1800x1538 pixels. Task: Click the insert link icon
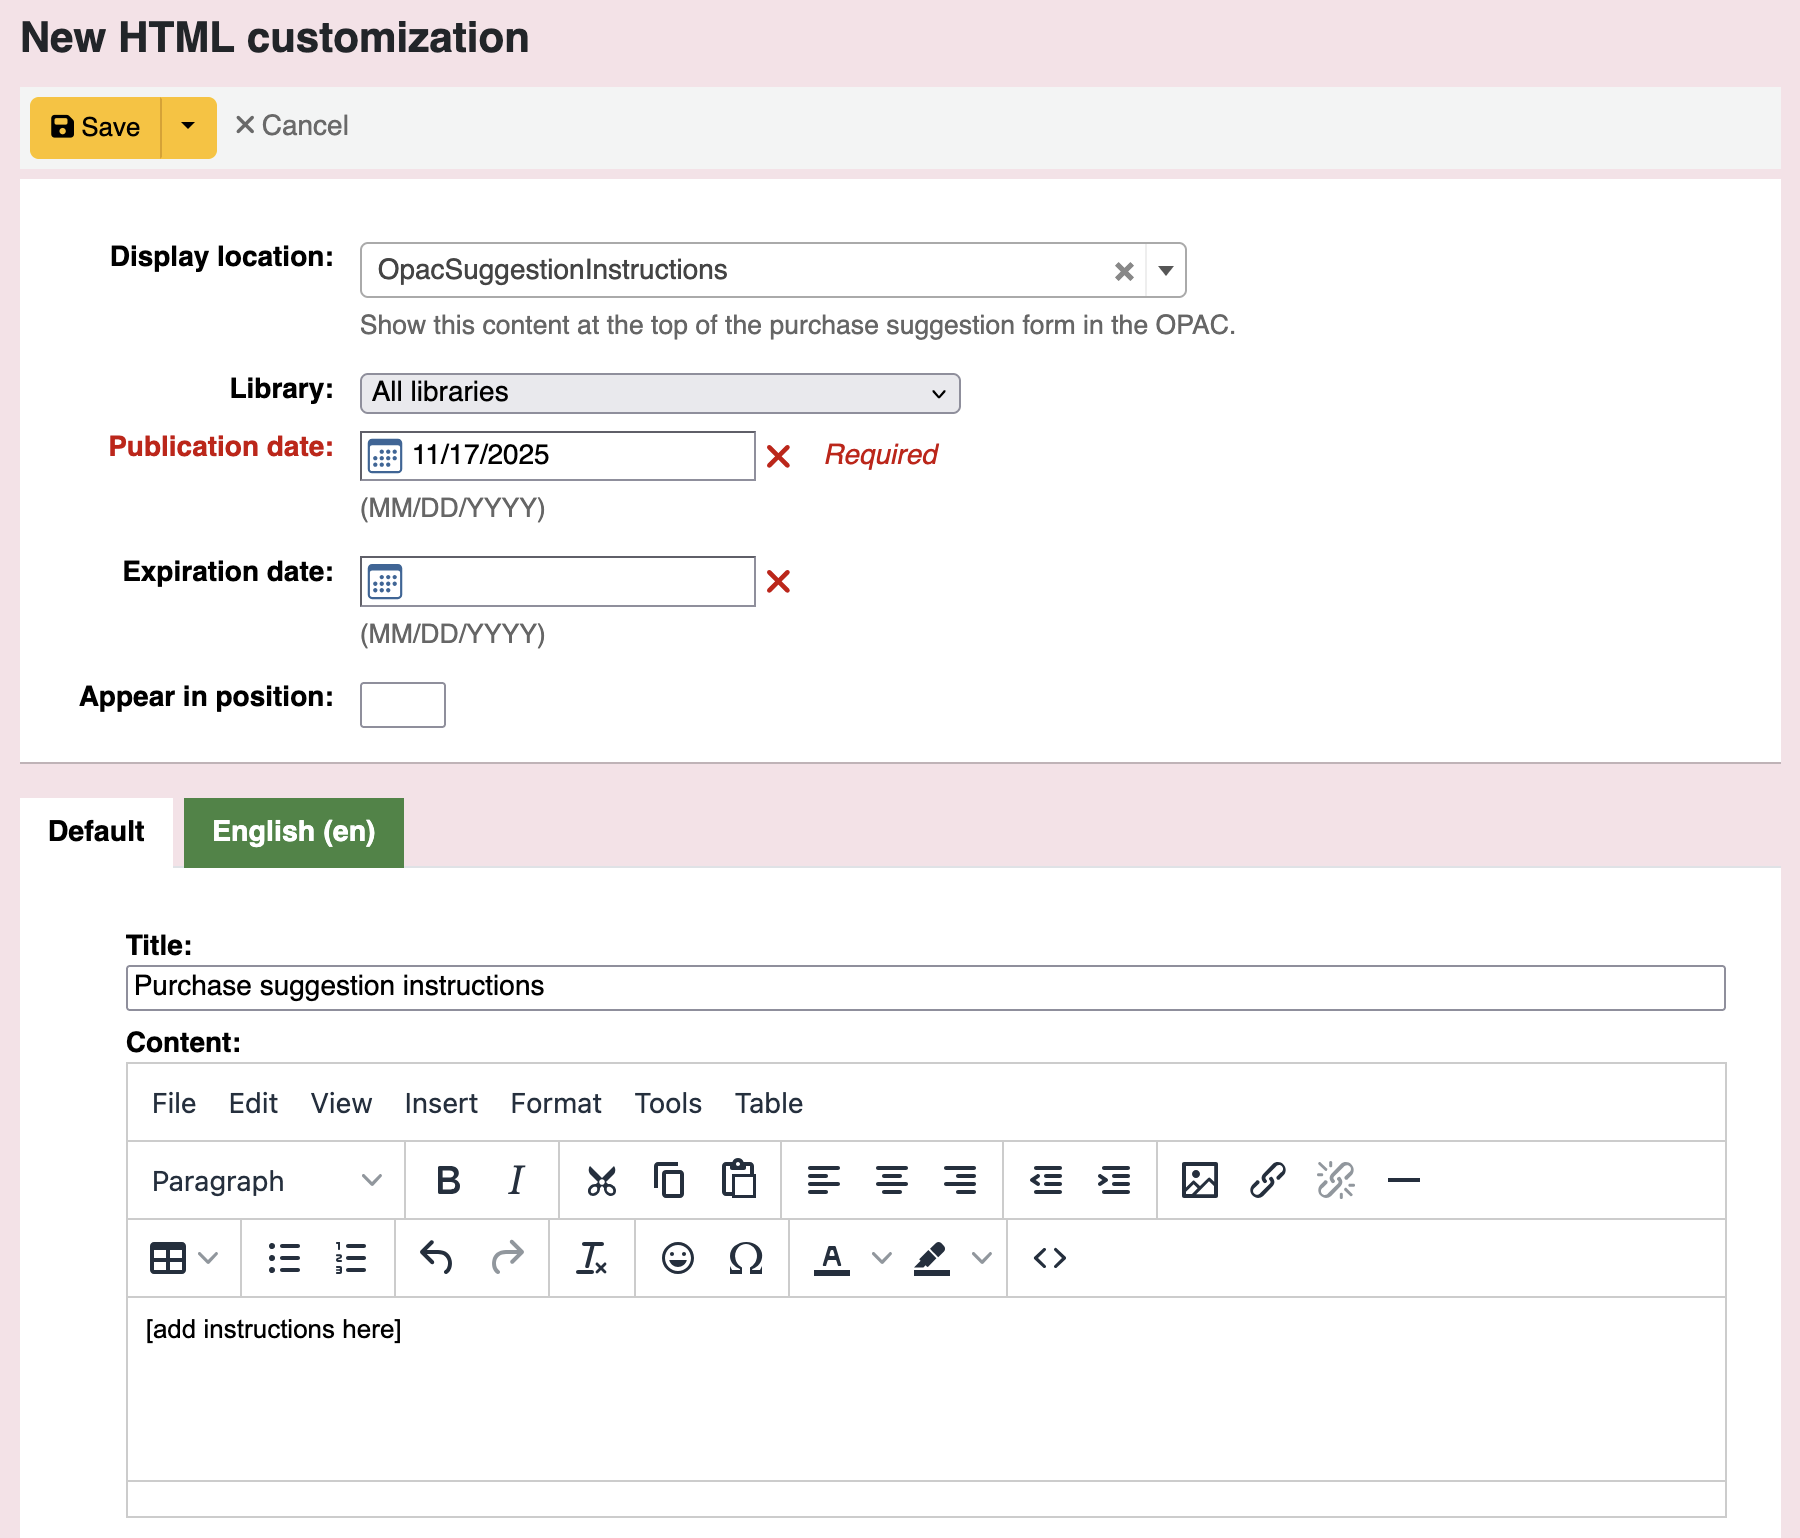coord(1267,1181)
